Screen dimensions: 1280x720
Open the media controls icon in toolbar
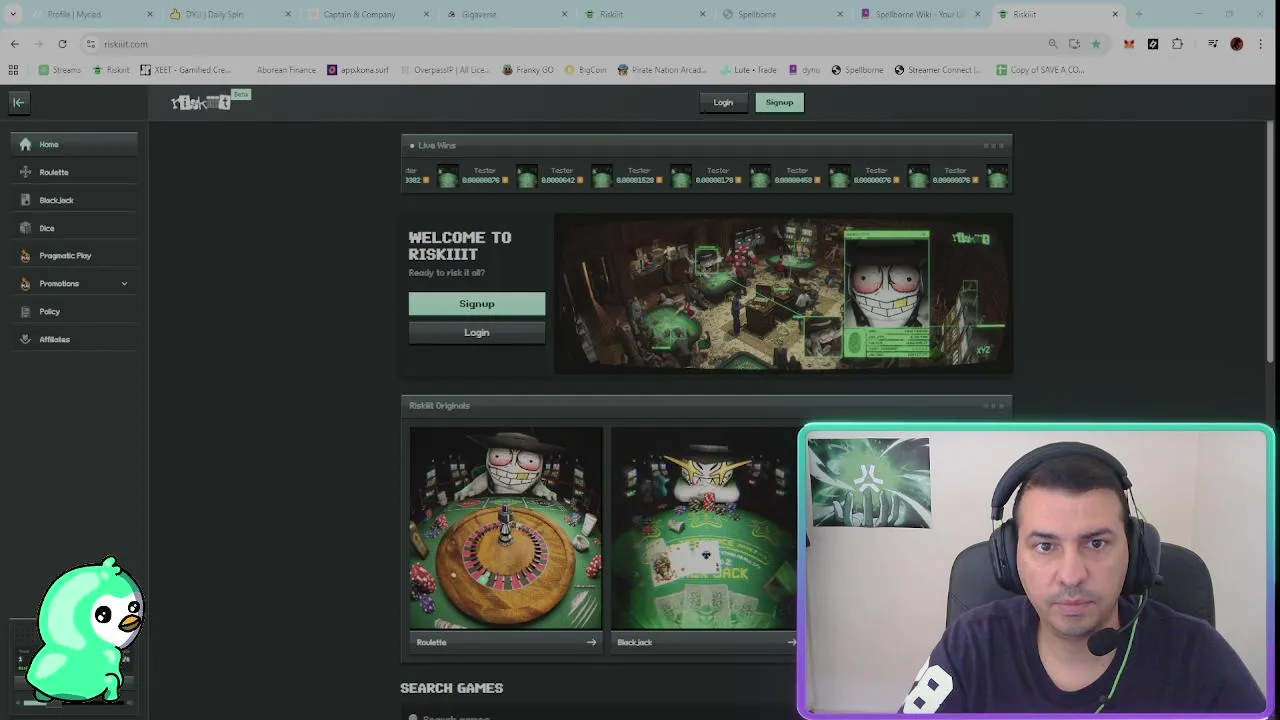[1213, 44]
